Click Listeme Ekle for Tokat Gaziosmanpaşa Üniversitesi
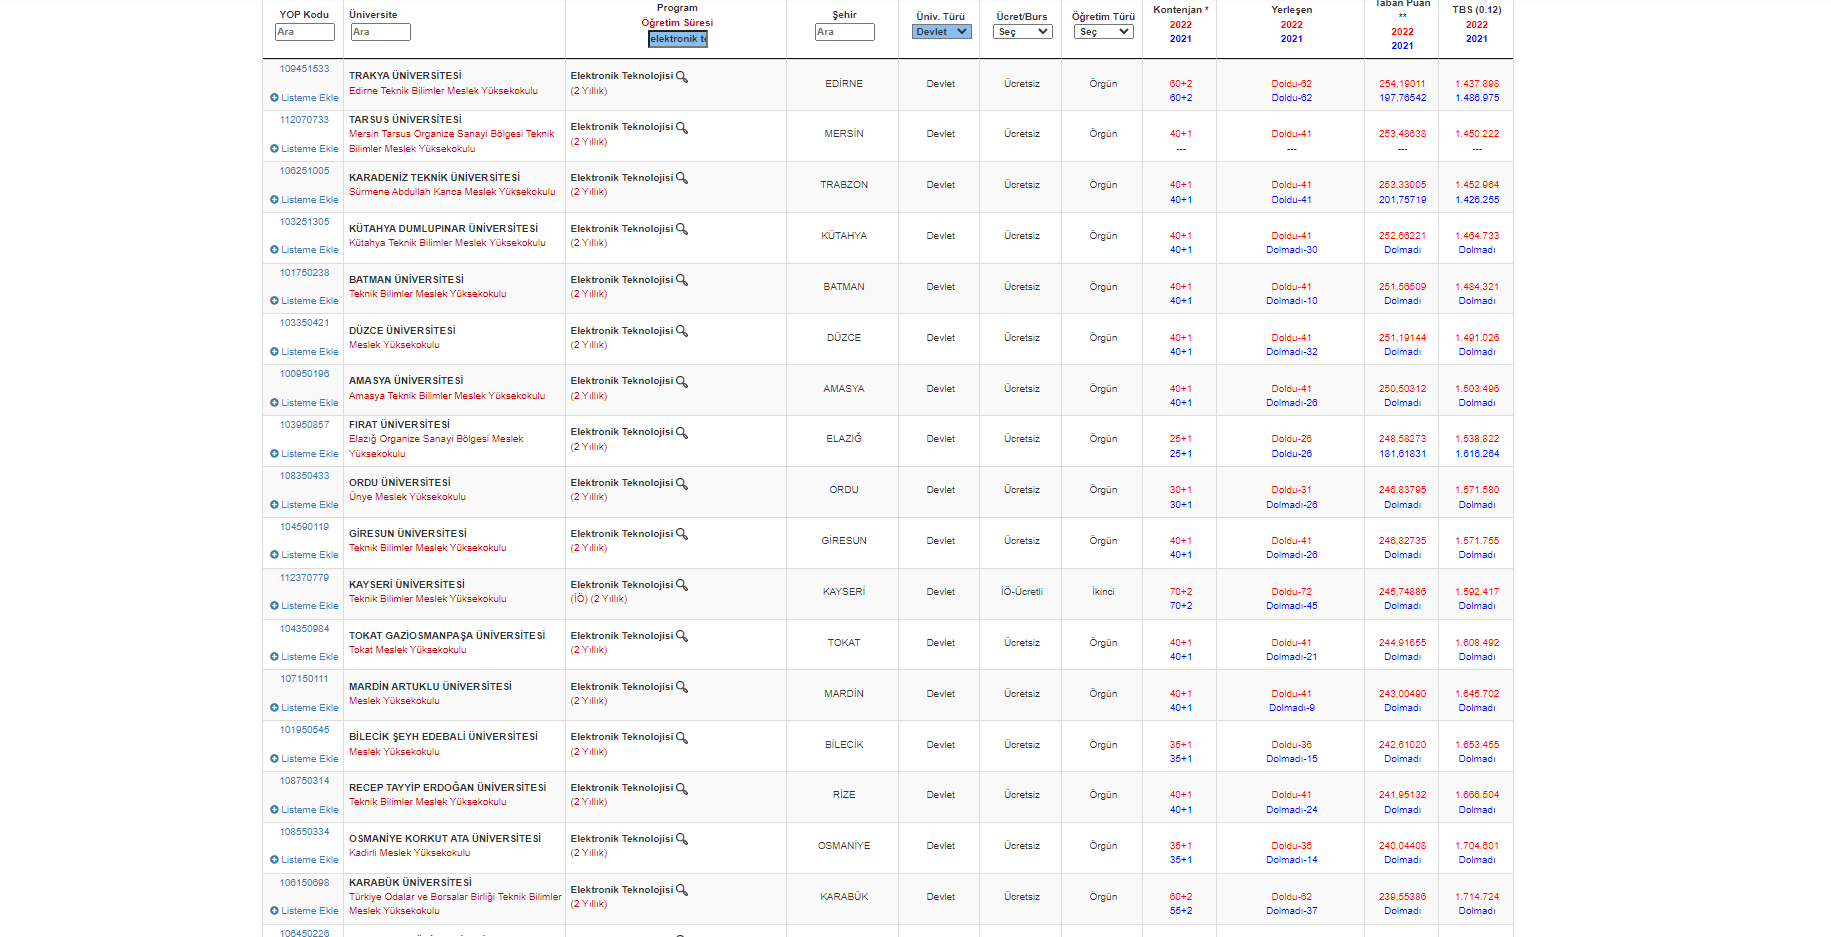 304,657
